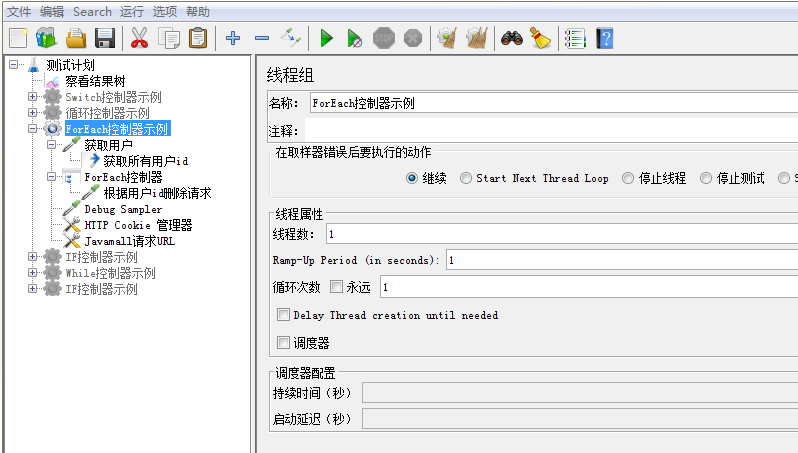The image size is (798, 453).
Task: Select the 获取用户 sampler node
Action: tap(108, 146)
